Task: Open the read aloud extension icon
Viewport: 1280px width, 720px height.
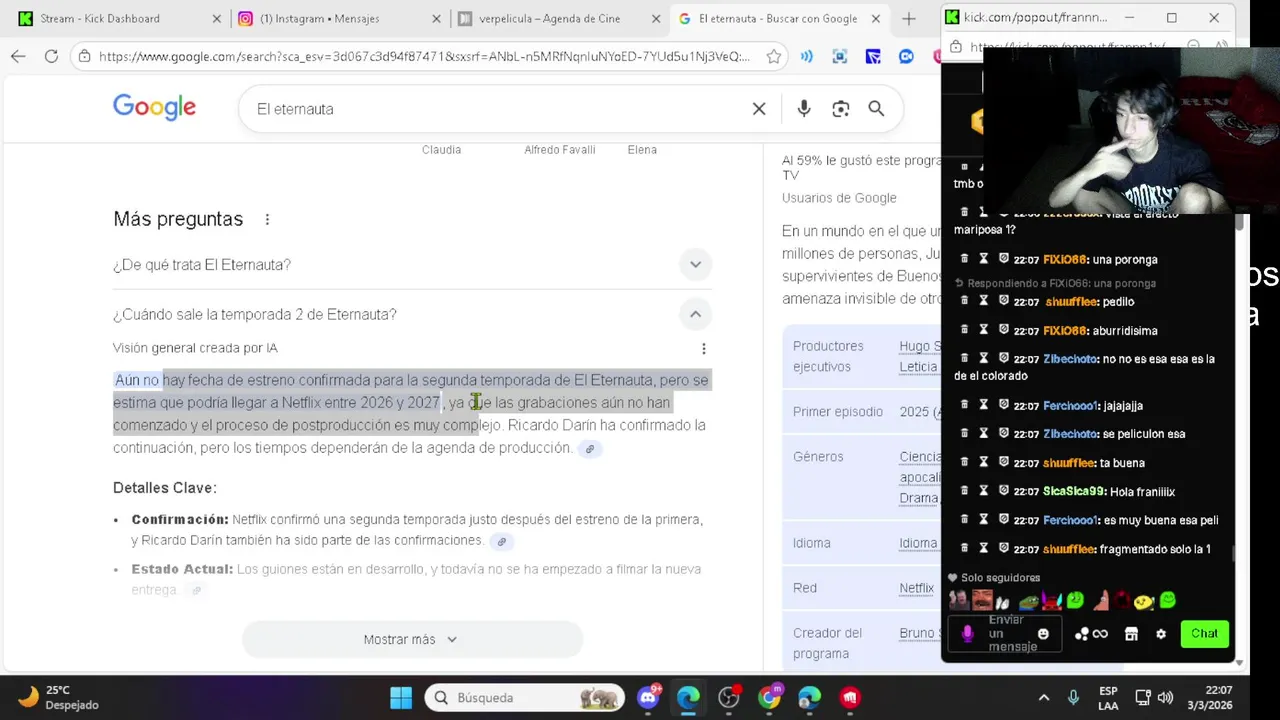Action: [x=806, y=57]
